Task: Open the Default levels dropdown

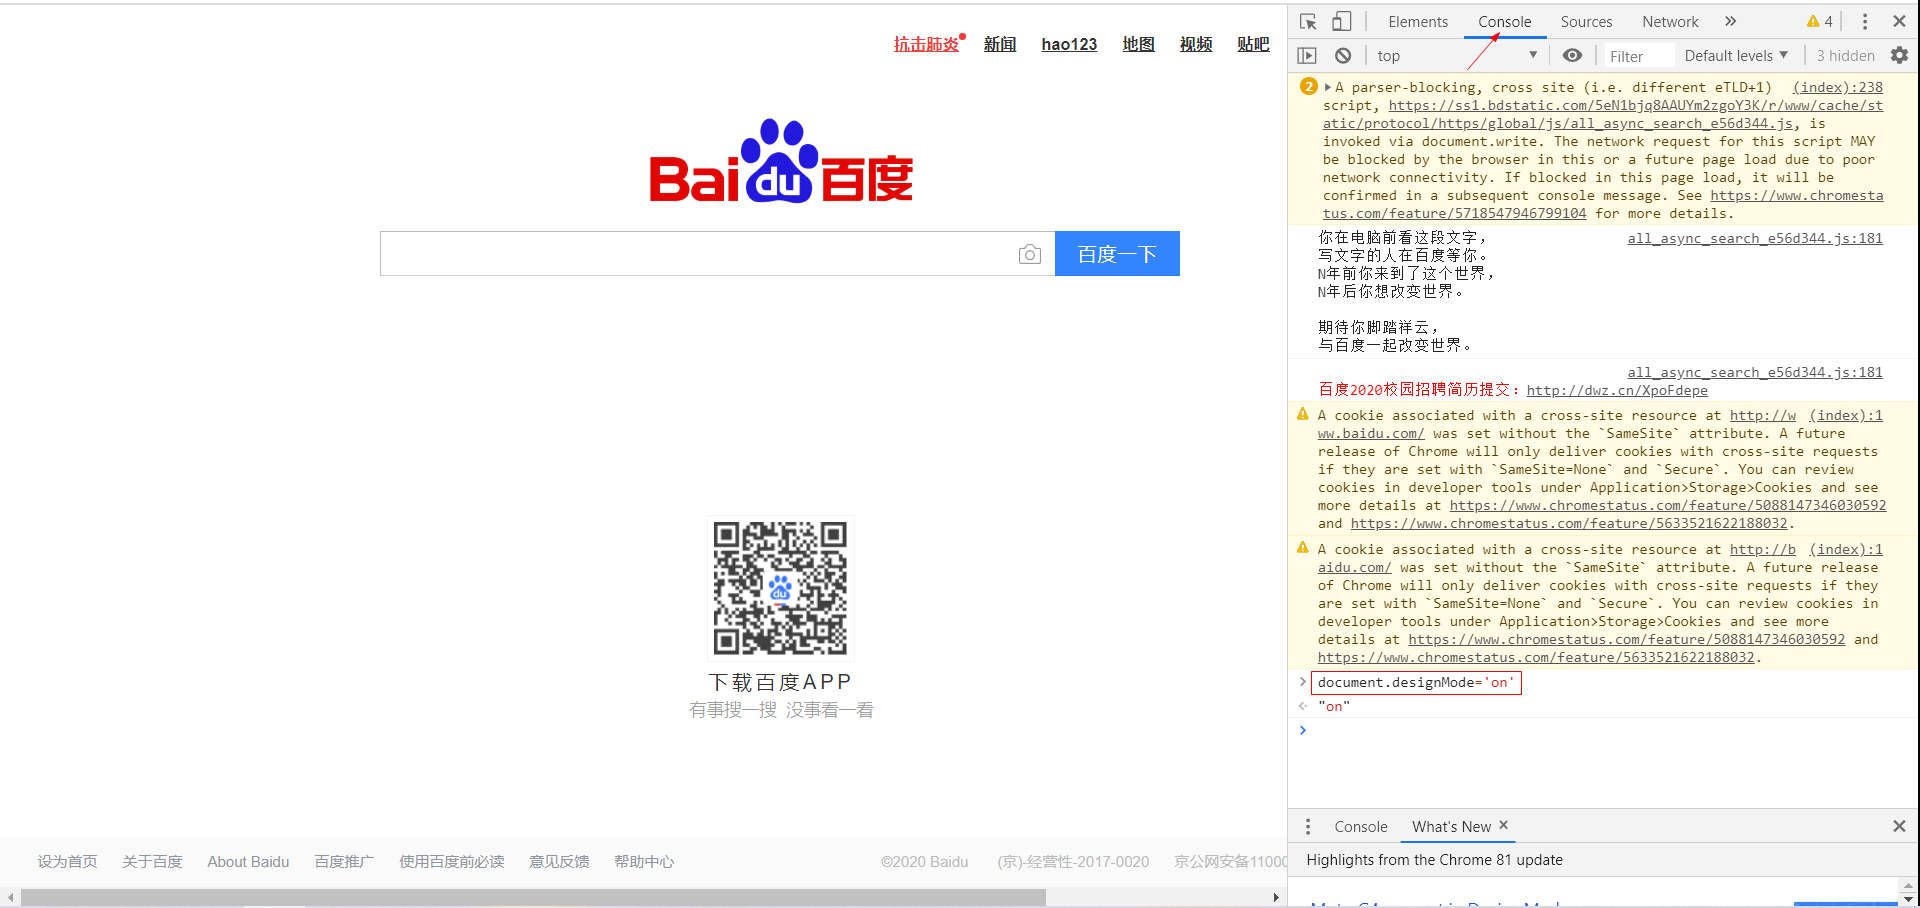Action: click(x=1735, y=55)
